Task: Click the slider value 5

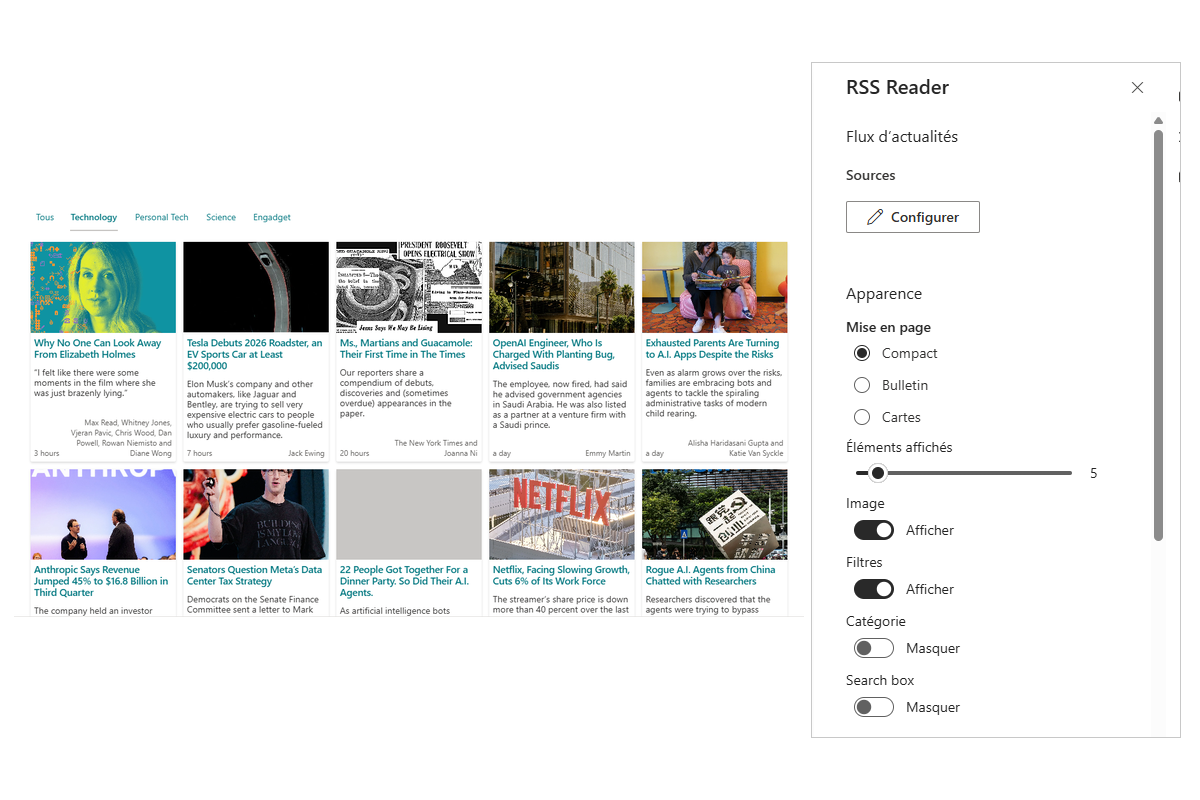Action: [1093, 473]
